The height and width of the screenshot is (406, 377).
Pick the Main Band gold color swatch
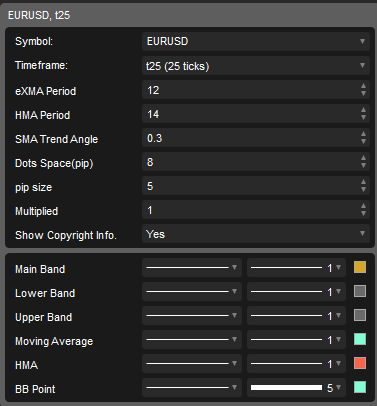pos(360,267)
